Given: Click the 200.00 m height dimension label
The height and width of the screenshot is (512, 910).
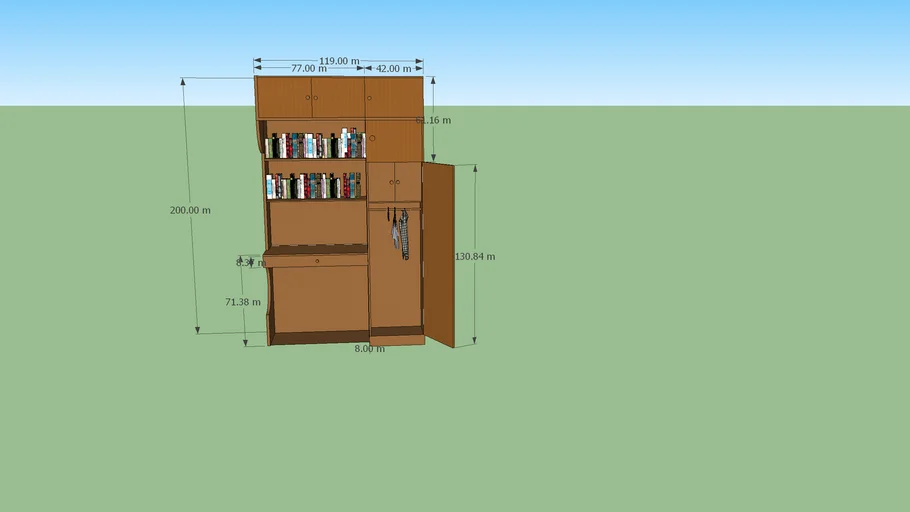Looking at the screenshot, I should pyautogui.click(x=190, y=210).
